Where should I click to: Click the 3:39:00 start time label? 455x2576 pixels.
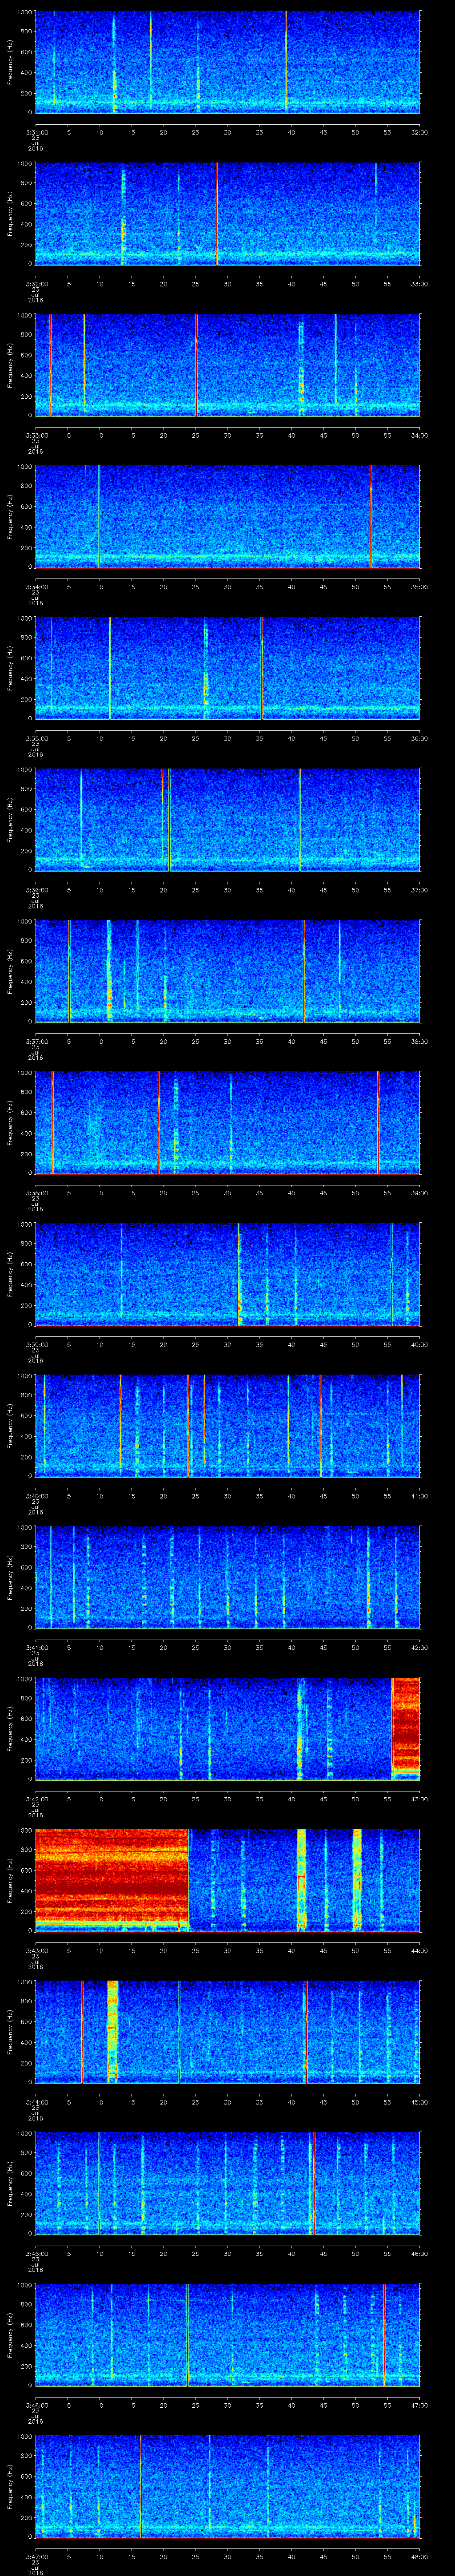[36, 1344]
